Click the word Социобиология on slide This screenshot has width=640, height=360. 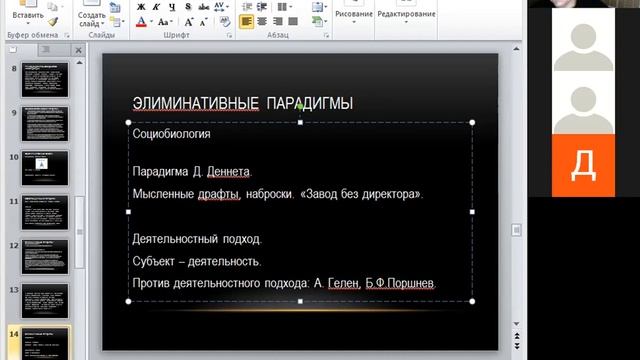(x=171, y=134)
